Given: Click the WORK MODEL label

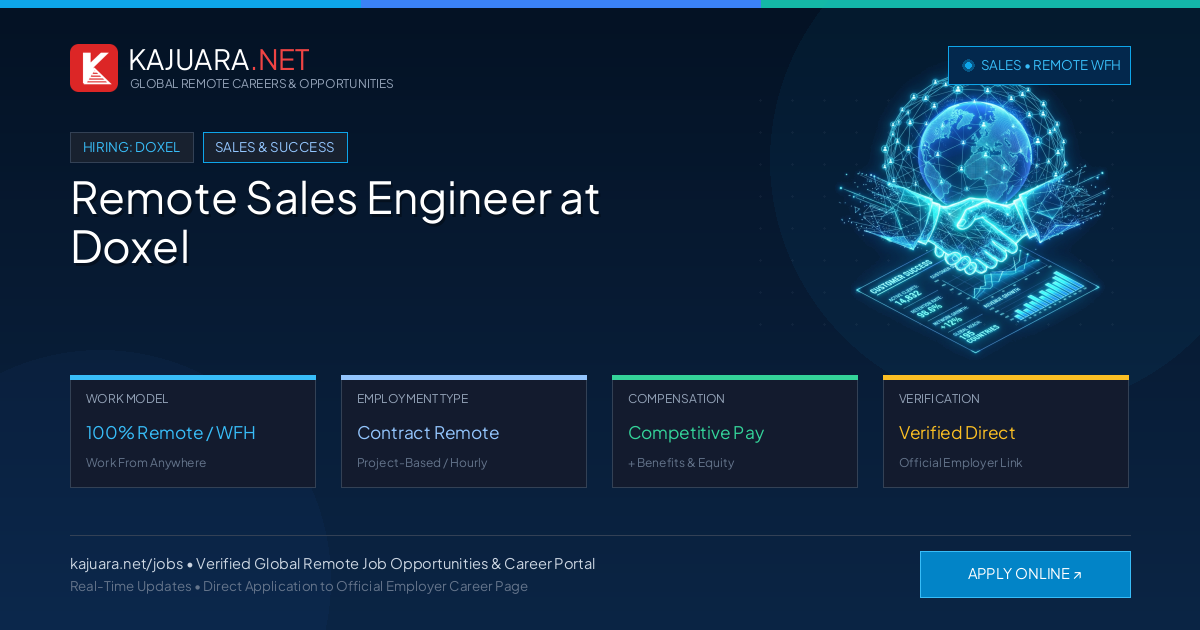Looking at the screenshot, I should [x=127, y=399].
